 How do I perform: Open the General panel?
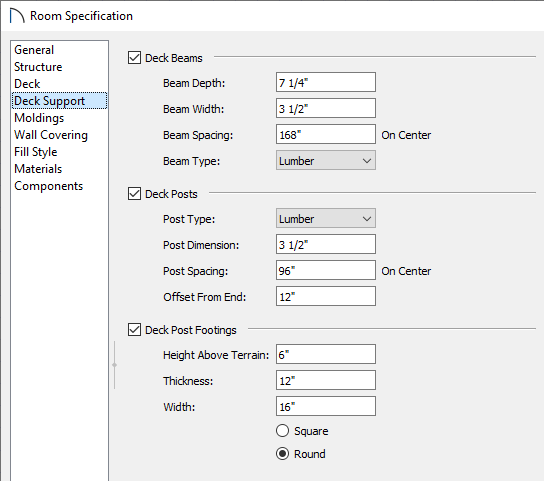tap(34, 50)
